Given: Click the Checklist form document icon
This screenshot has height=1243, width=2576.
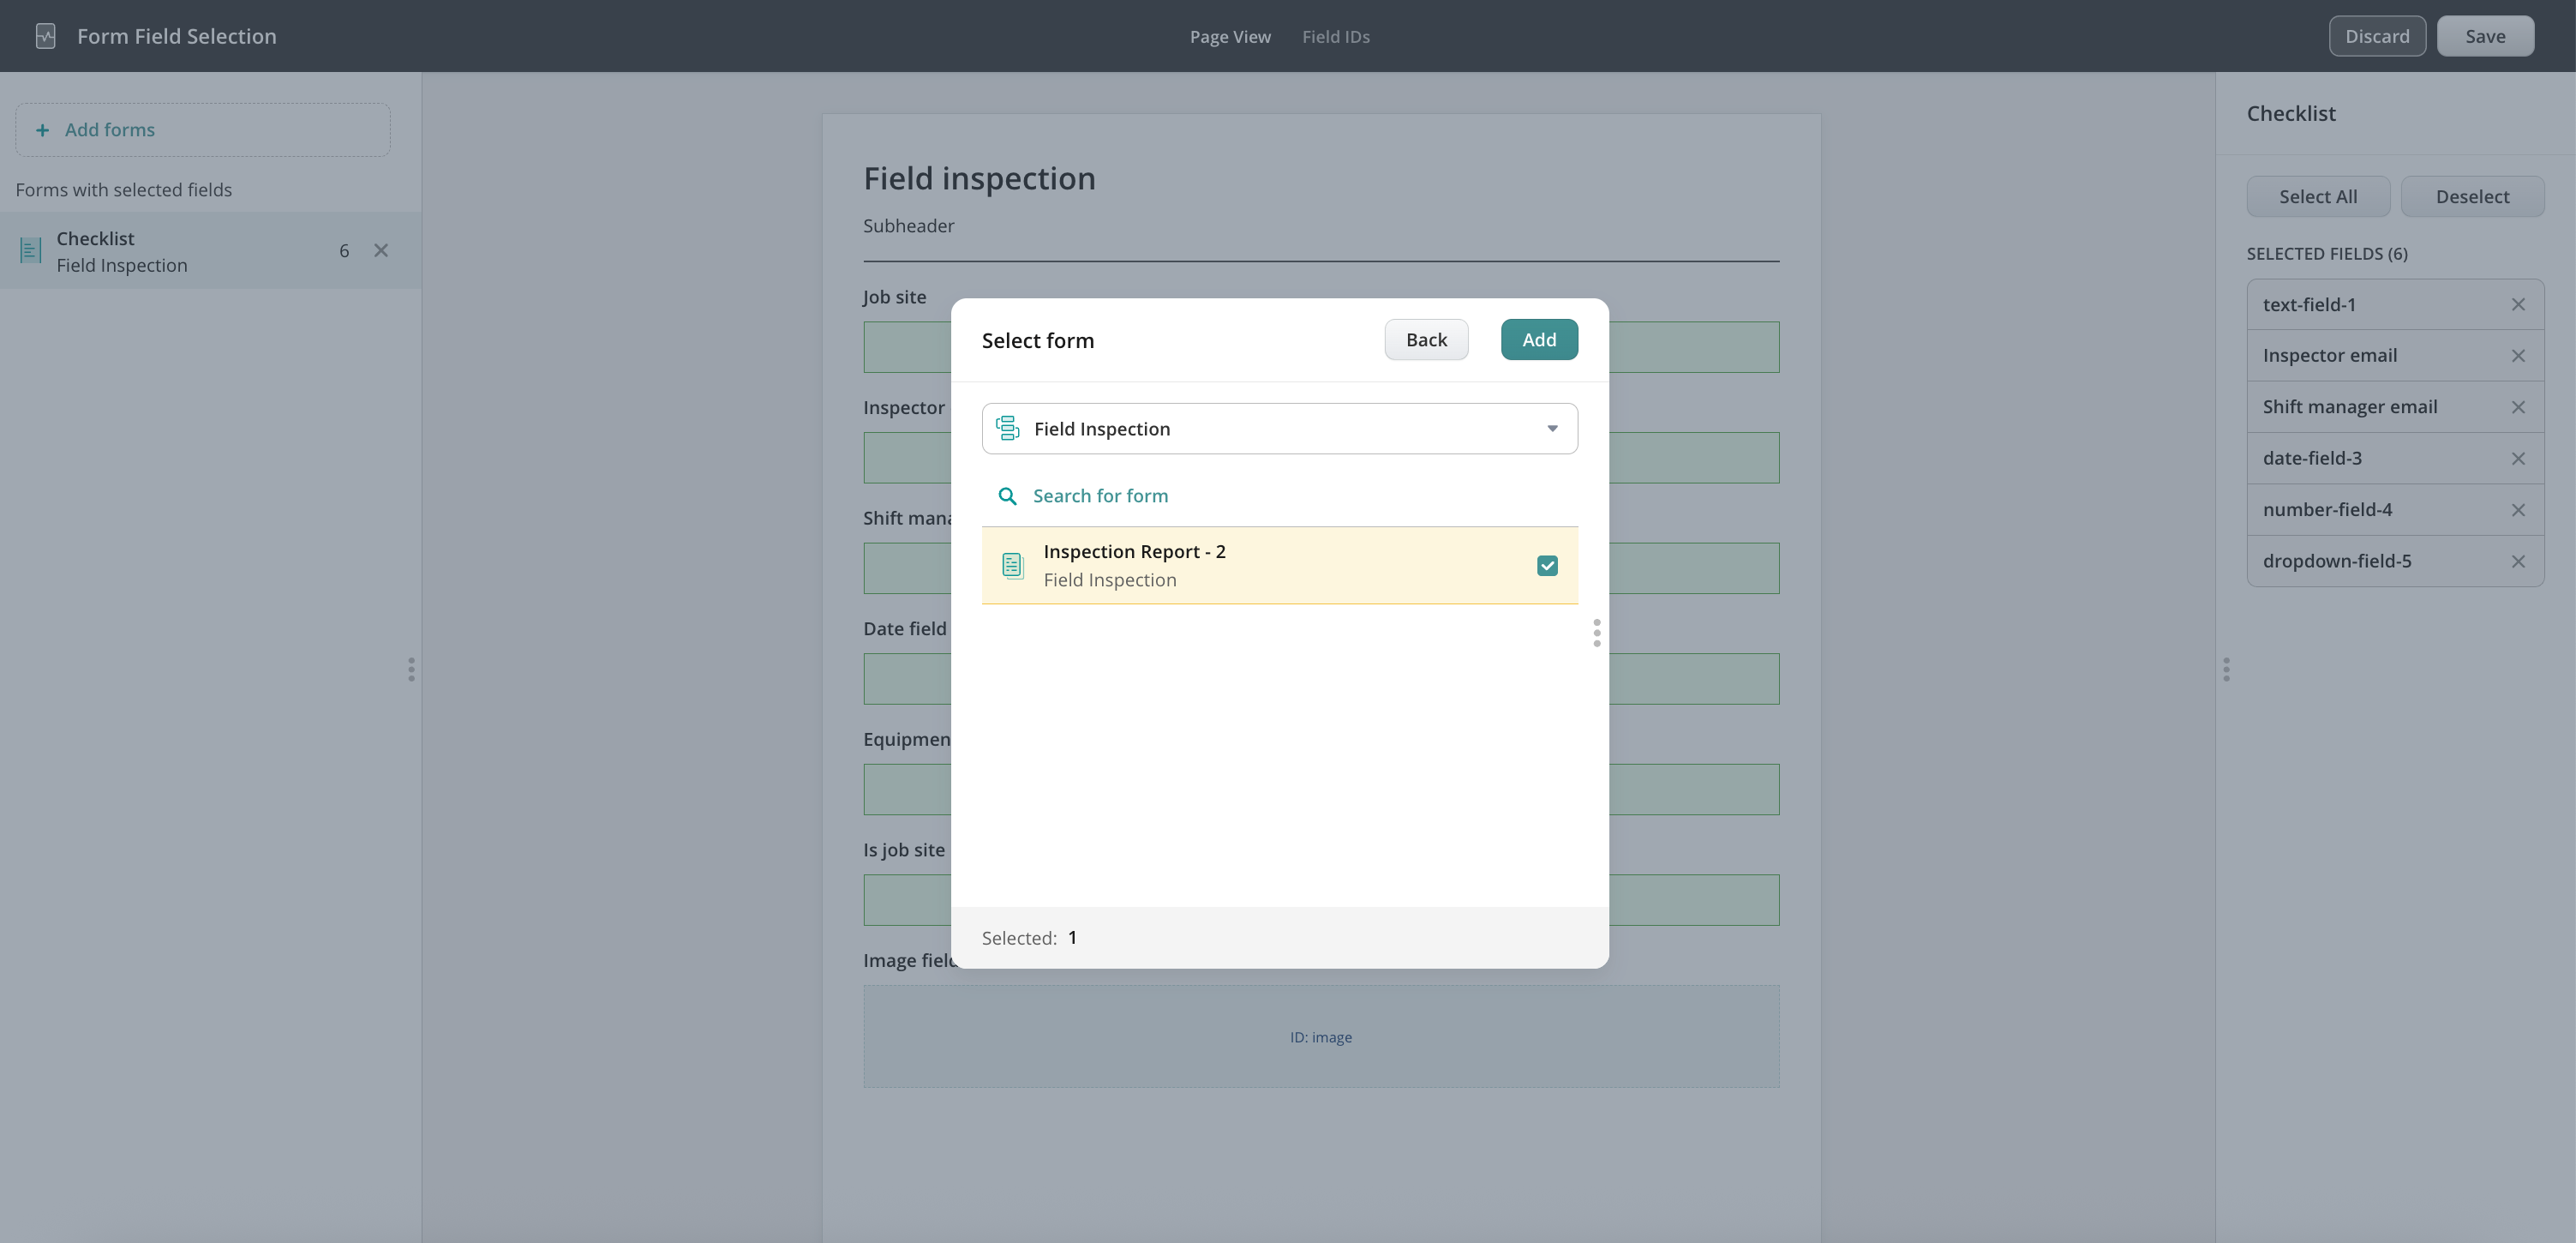Looking at the screenshot, I should [31, 251].
